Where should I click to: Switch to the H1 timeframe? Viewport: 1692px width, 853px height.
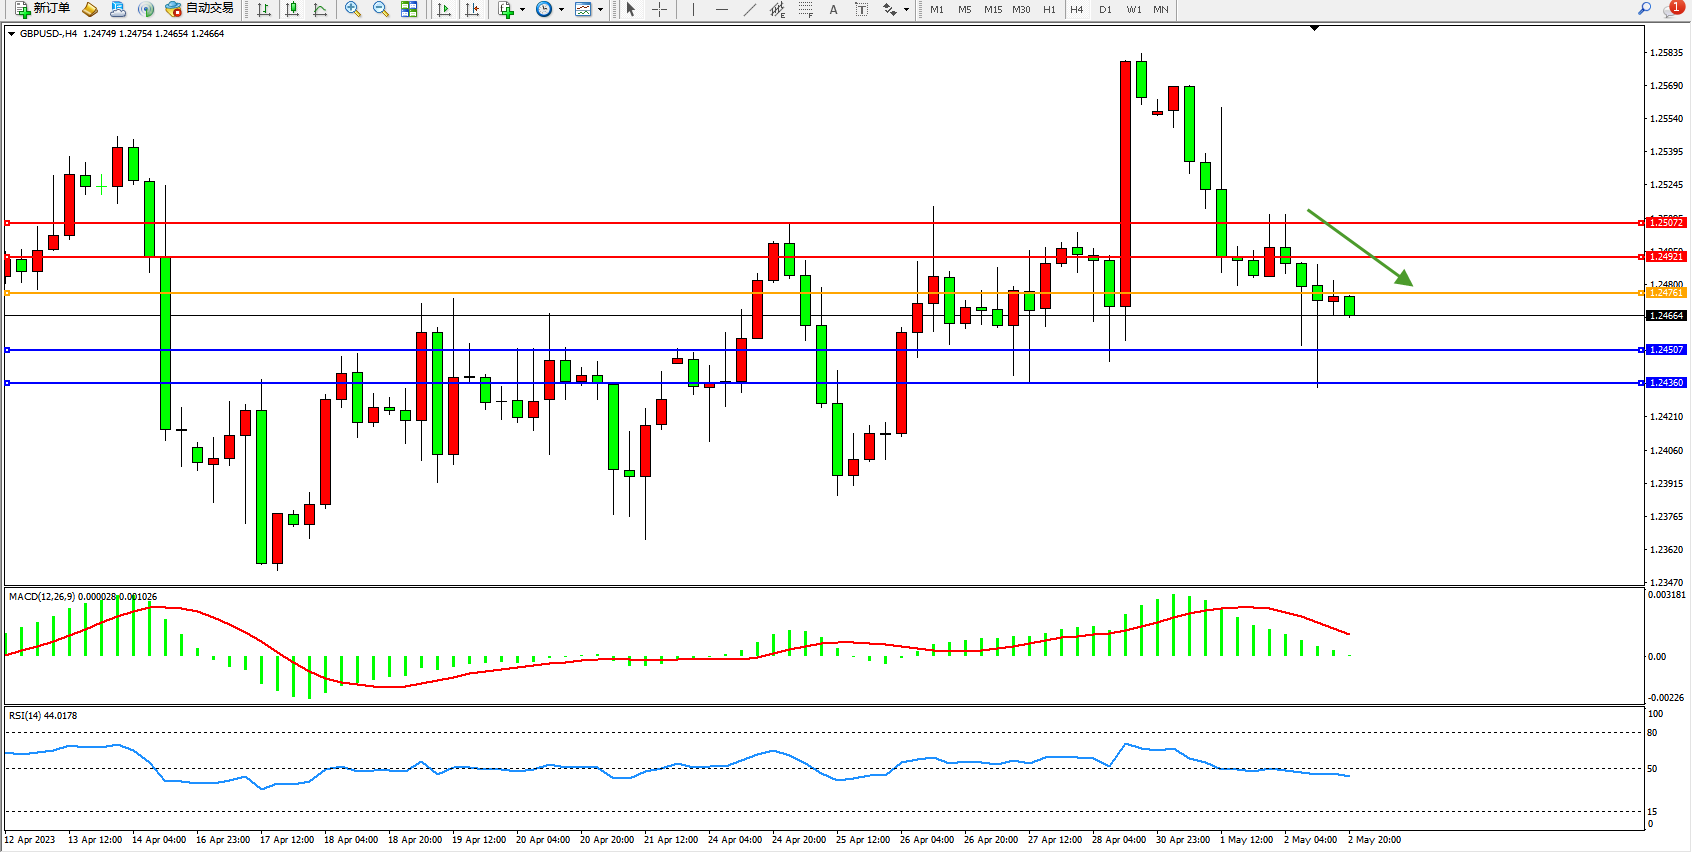(x=1049, y=9)
